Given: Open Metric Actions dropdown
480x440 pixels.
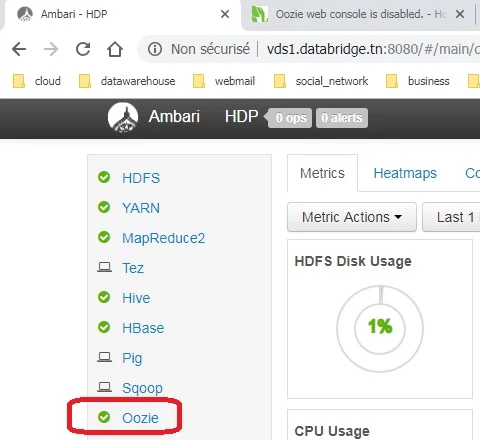Looking at the screenshot, I should pos(352,217).
